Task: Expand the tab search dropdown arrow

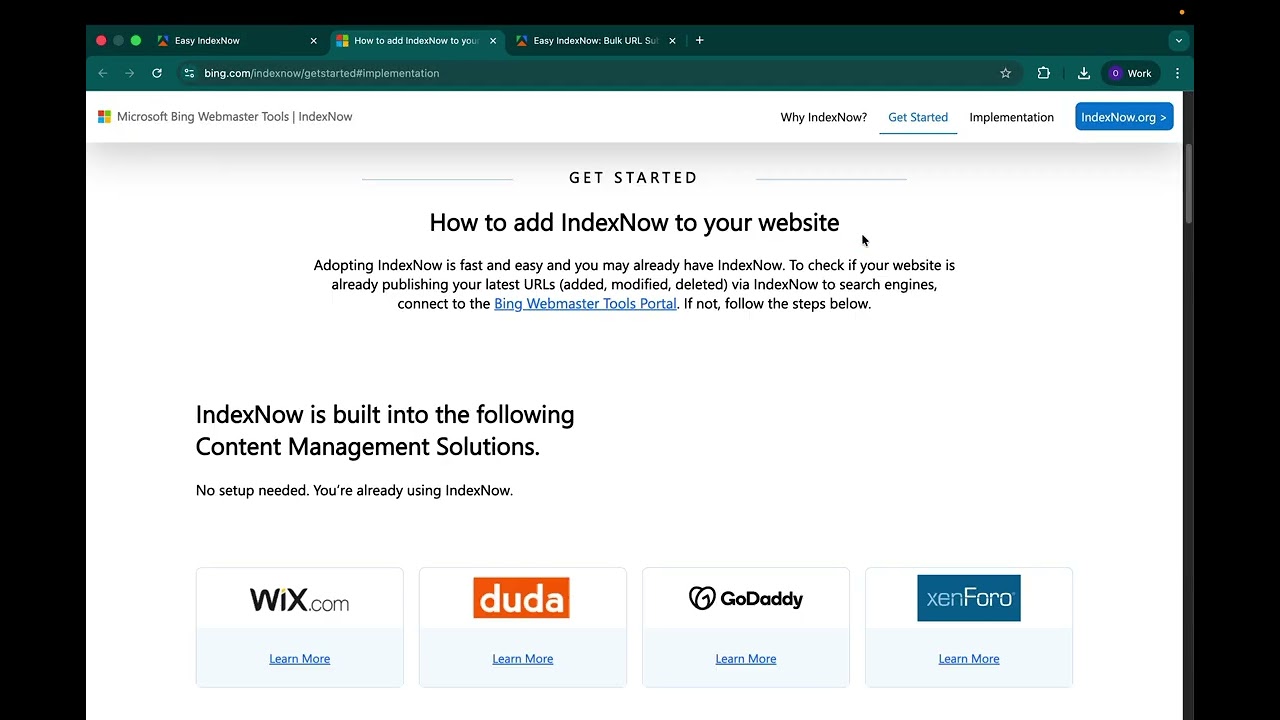Action: click(1179, 41)
